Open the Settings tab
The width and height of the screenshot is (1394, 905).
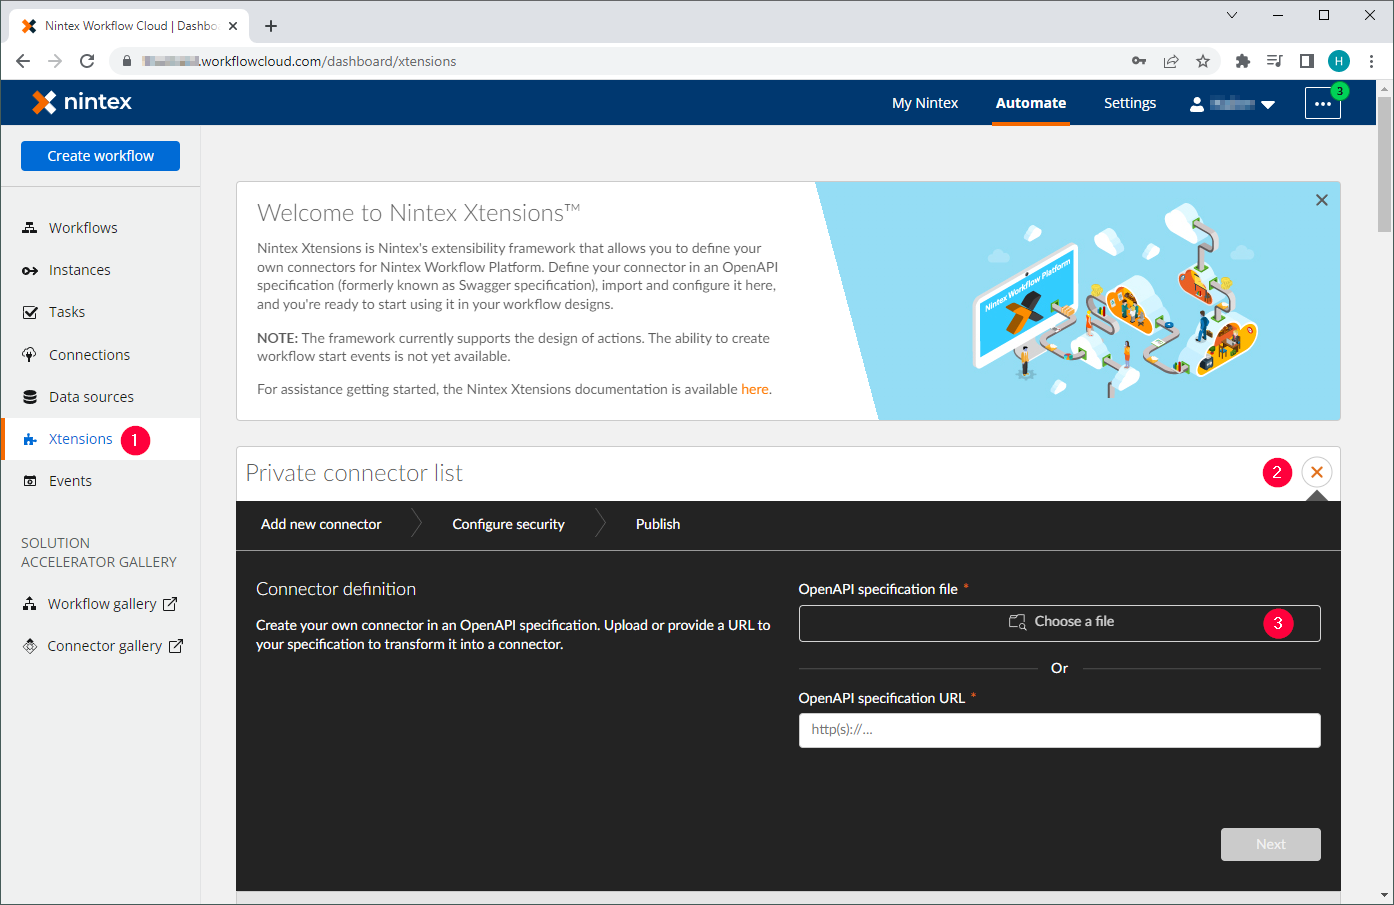(1130, 103)
